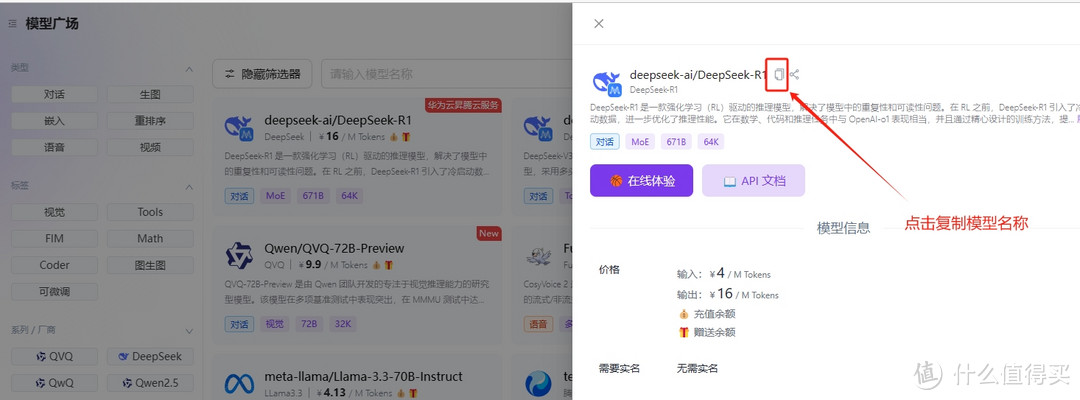Image resolution: width=1080 pixels, height=400 pixels.
Task: Select the QVQ series filter
Action: (x=54, y=357)
